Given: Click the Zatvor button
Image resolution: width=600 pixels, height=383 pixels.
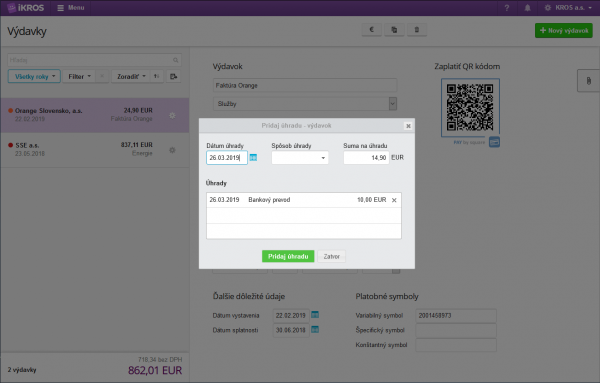Looking at the screenshot, I should (x=331, y=256).
